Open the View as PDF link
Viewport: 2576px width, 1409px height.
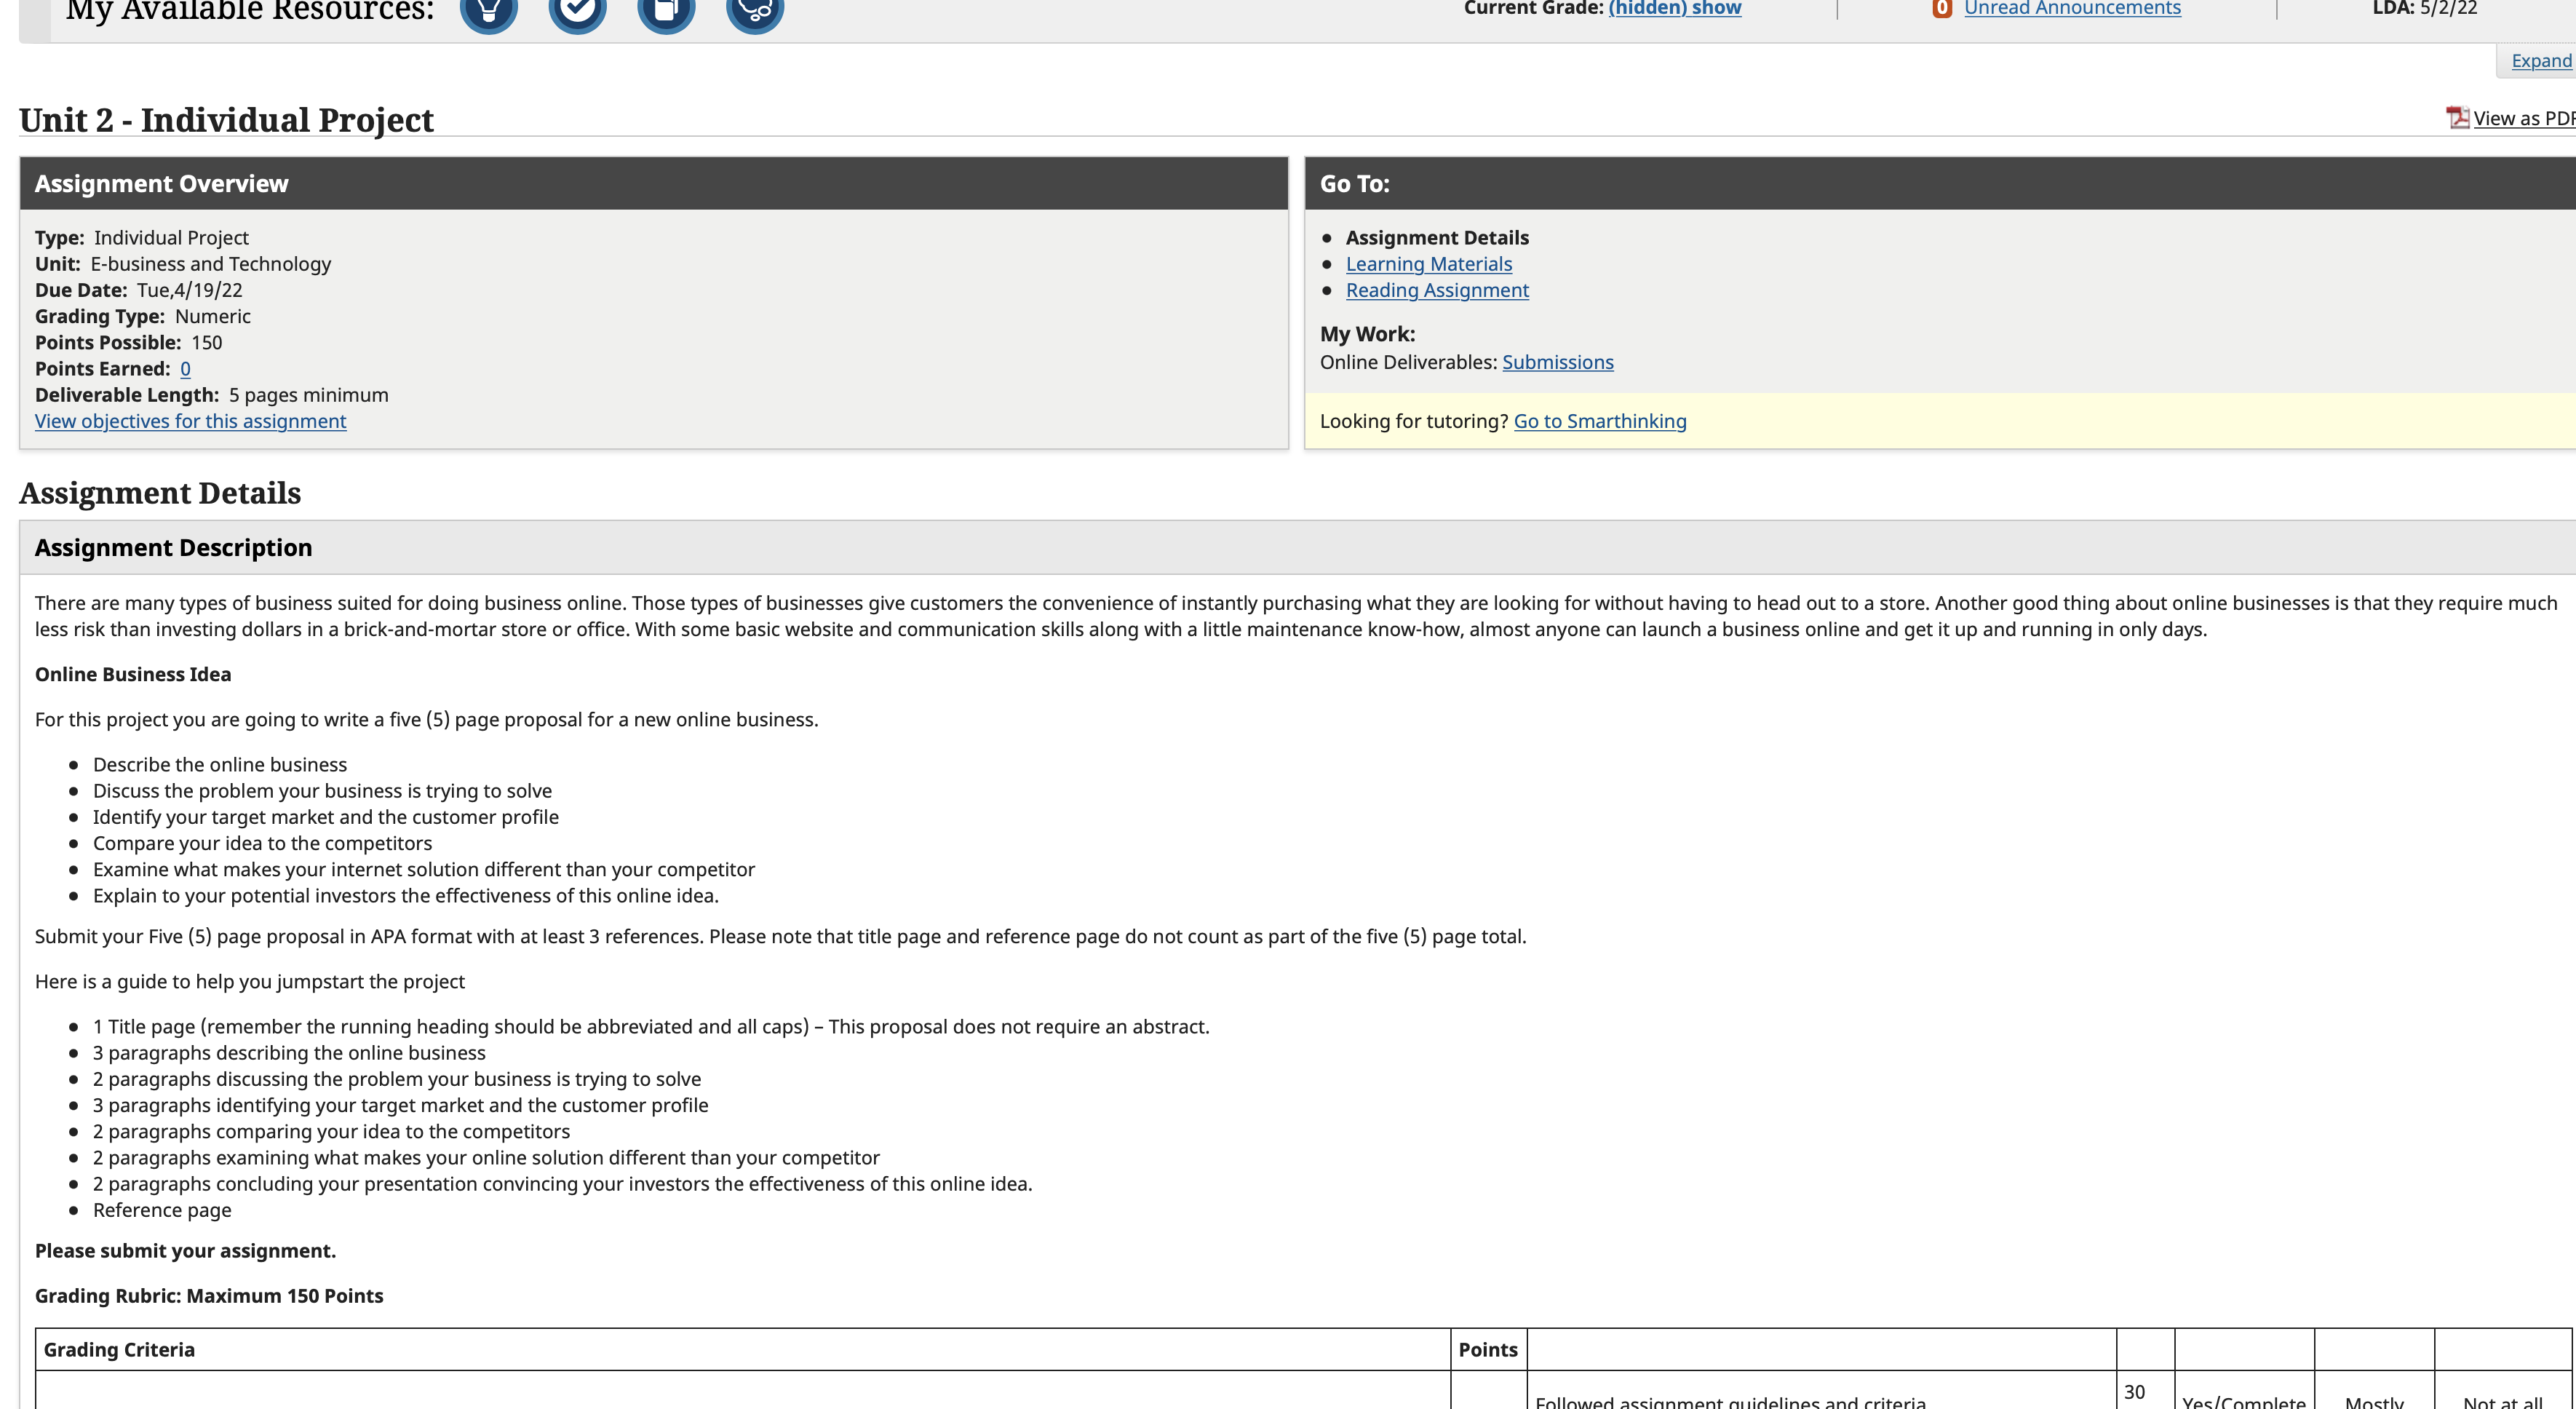click(x=2524, y=118)
